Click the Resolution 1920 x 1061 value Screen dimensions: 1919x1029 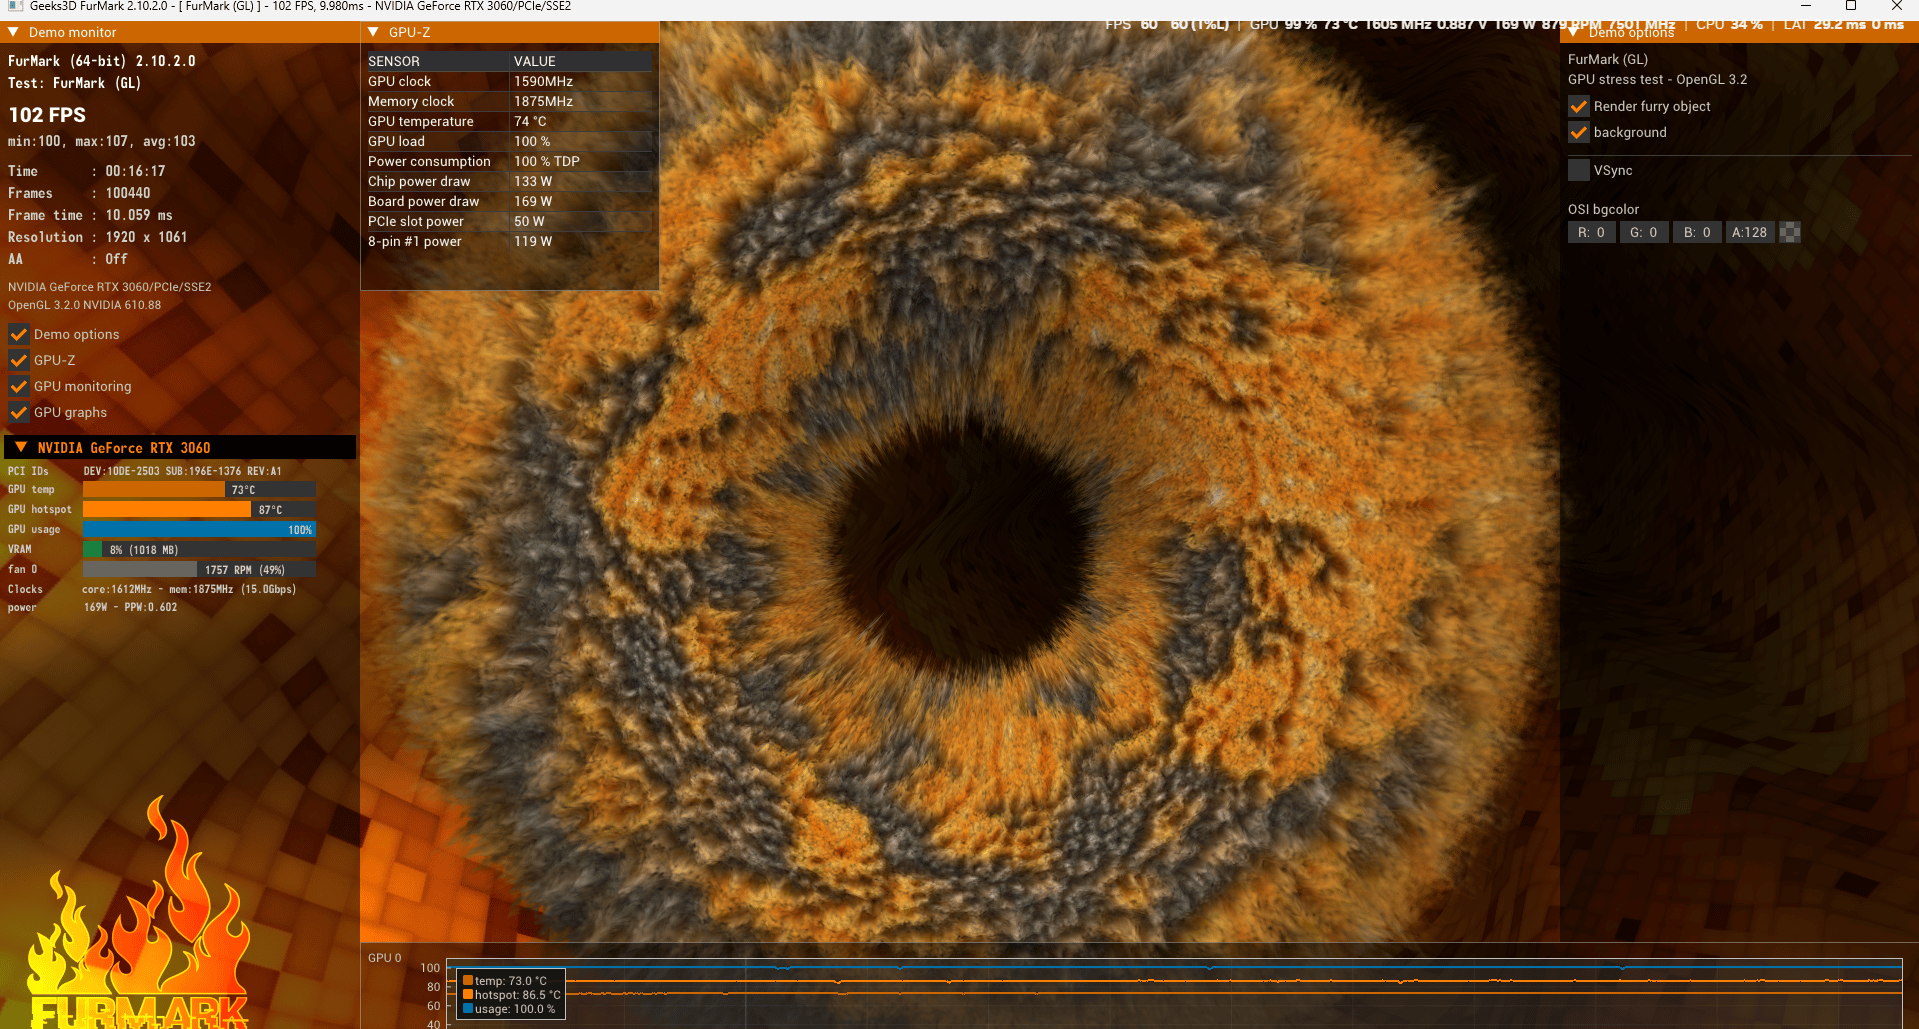pos(146,237)
